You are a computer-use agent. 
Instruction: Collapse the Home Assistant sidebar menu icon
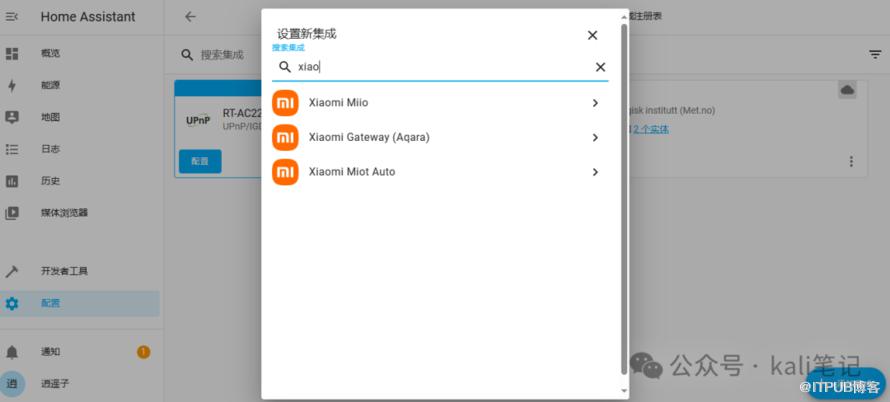point(12,17)
